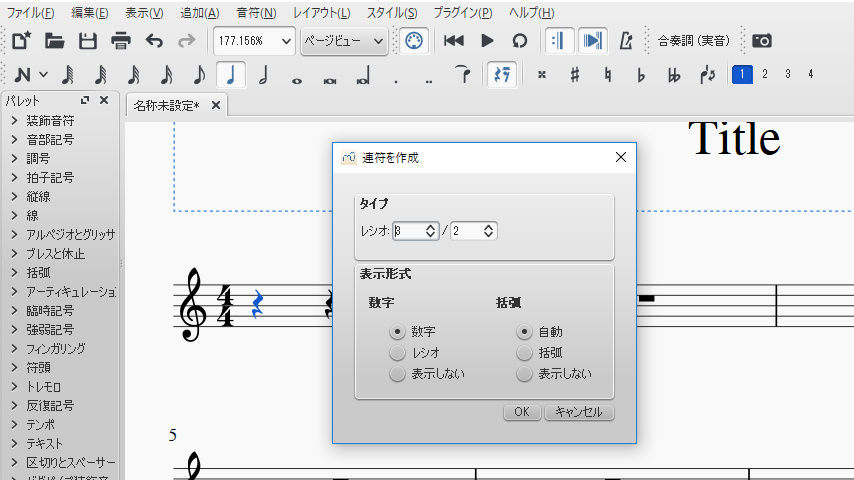Image resolution: width=854 pixels, height=480 pixels.
Task: Select the longa note duration
Action: (x=363, y=76)
